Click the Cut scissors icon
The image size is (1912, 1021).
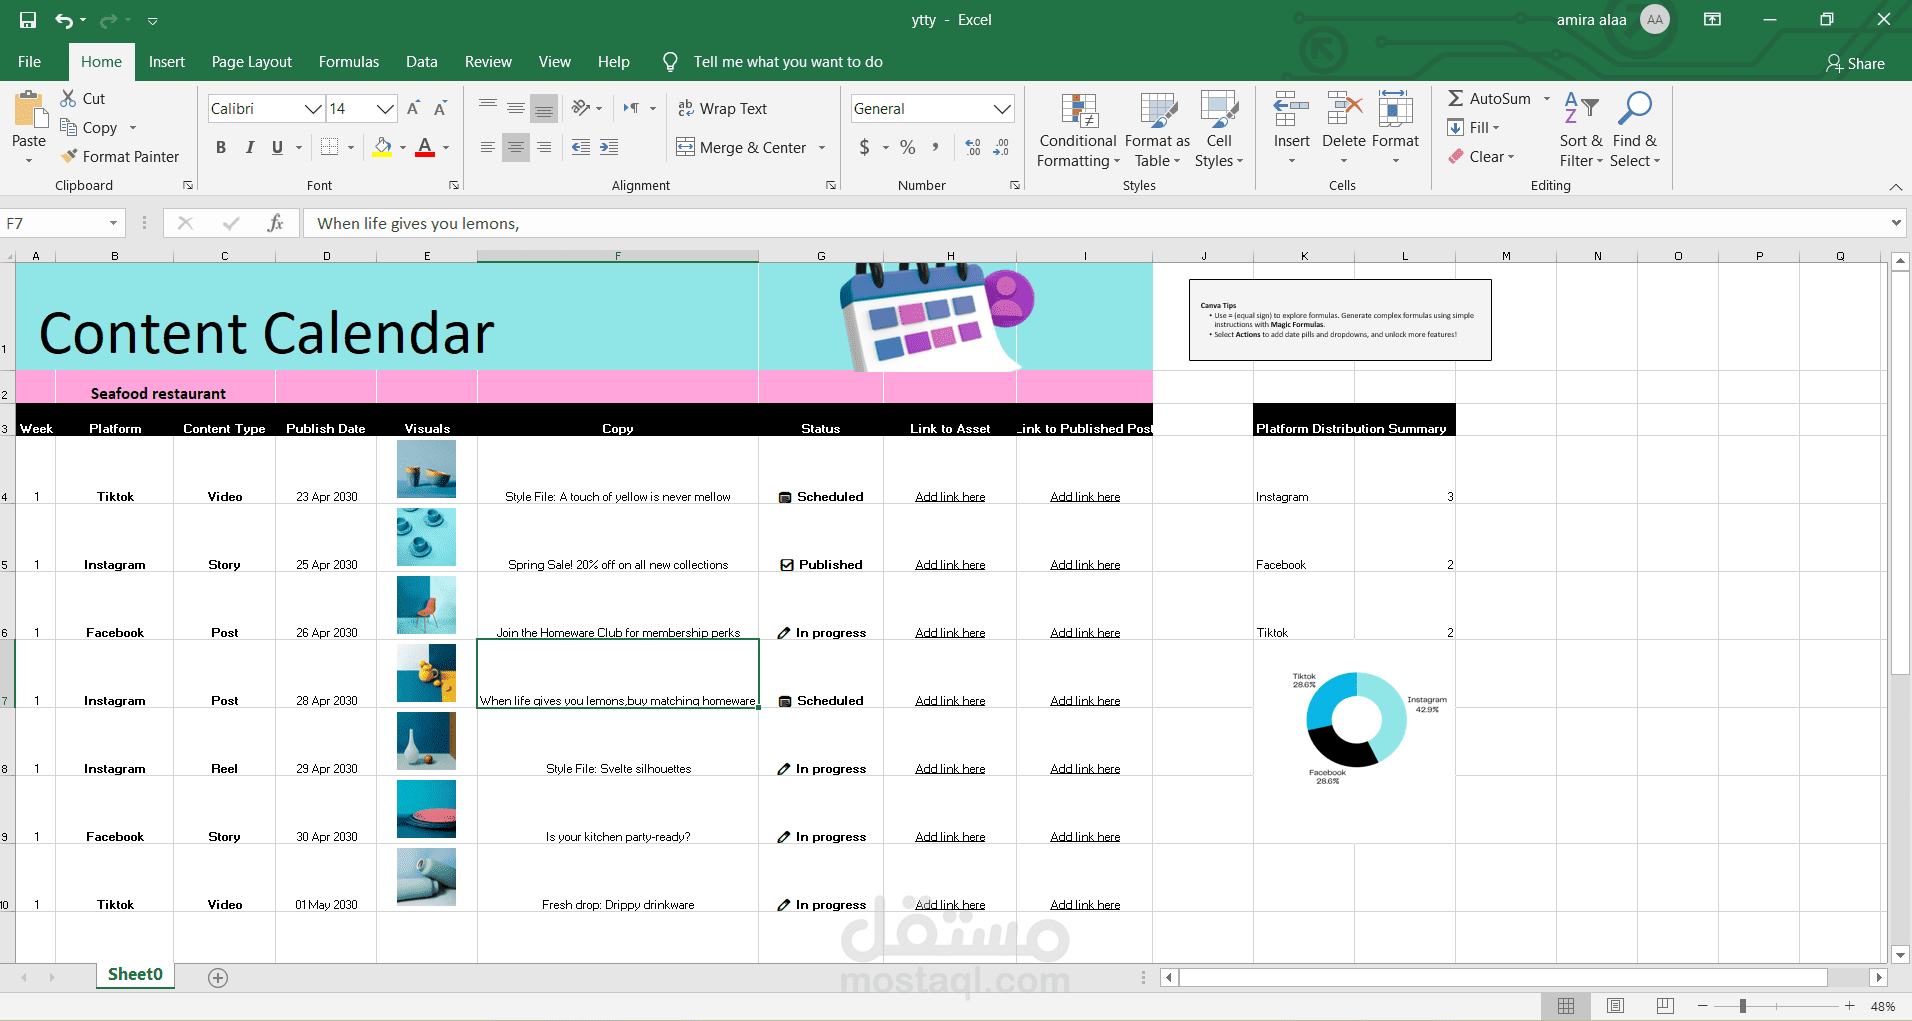(68, 98)
